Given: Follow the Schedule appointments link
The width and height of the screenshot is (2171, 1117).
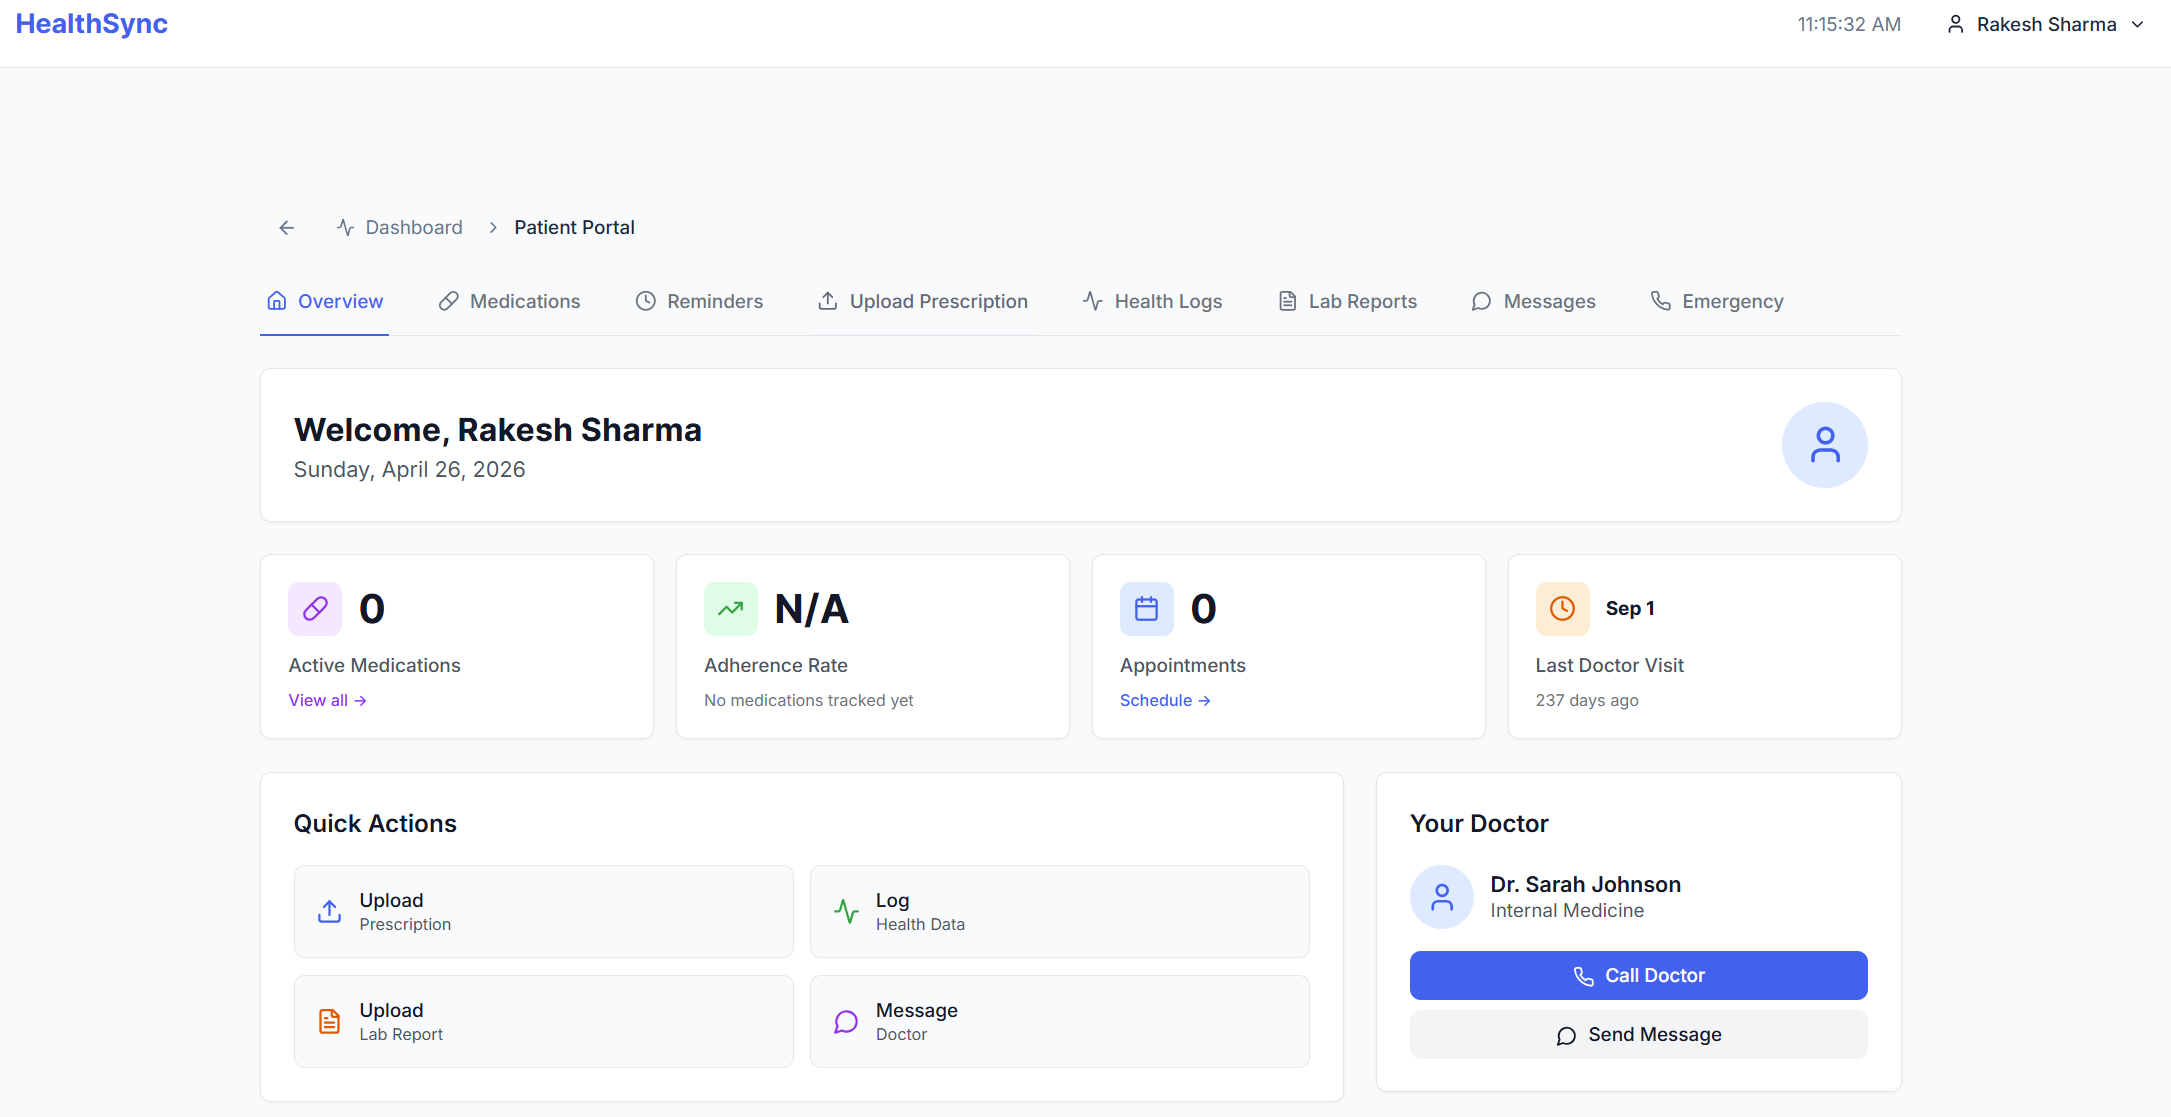Looking at the screenshot, I should 1166,701.
